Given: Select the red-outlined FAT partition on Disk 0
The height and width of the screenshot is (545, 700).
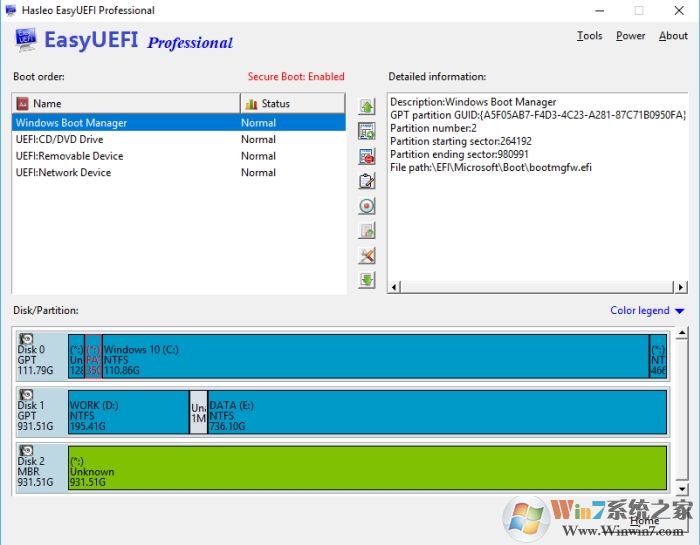Looking at the screenshot, I should click(x=93, y=357).
